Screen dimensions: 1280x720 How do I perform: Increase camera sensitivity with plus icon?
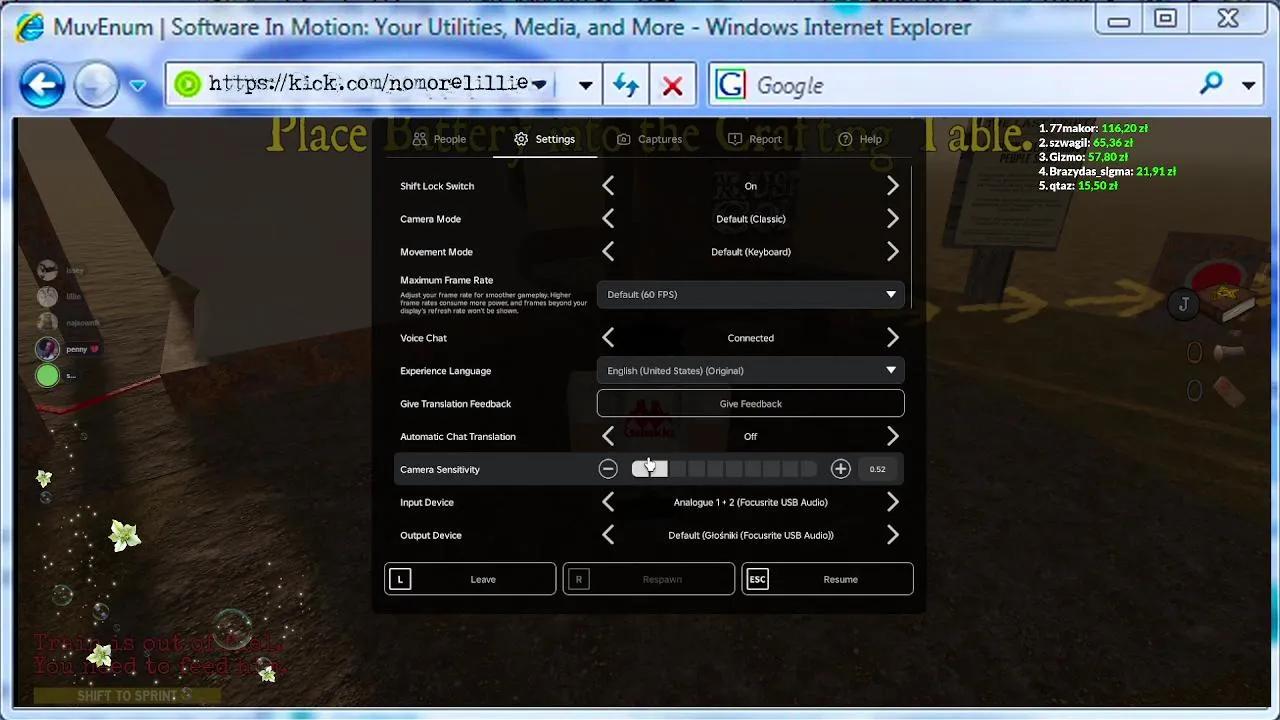pos(840,469)
